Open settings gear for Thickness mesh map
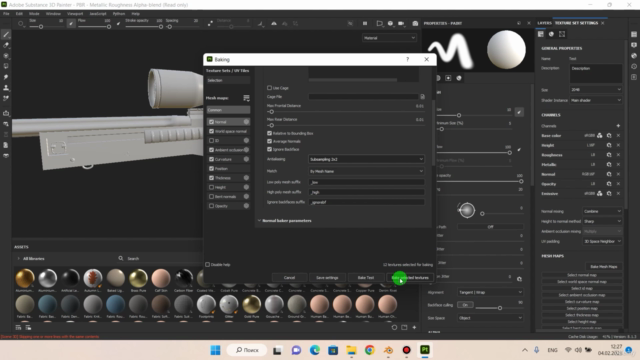This screenshot has height=360, width=640. click(246, 178)
